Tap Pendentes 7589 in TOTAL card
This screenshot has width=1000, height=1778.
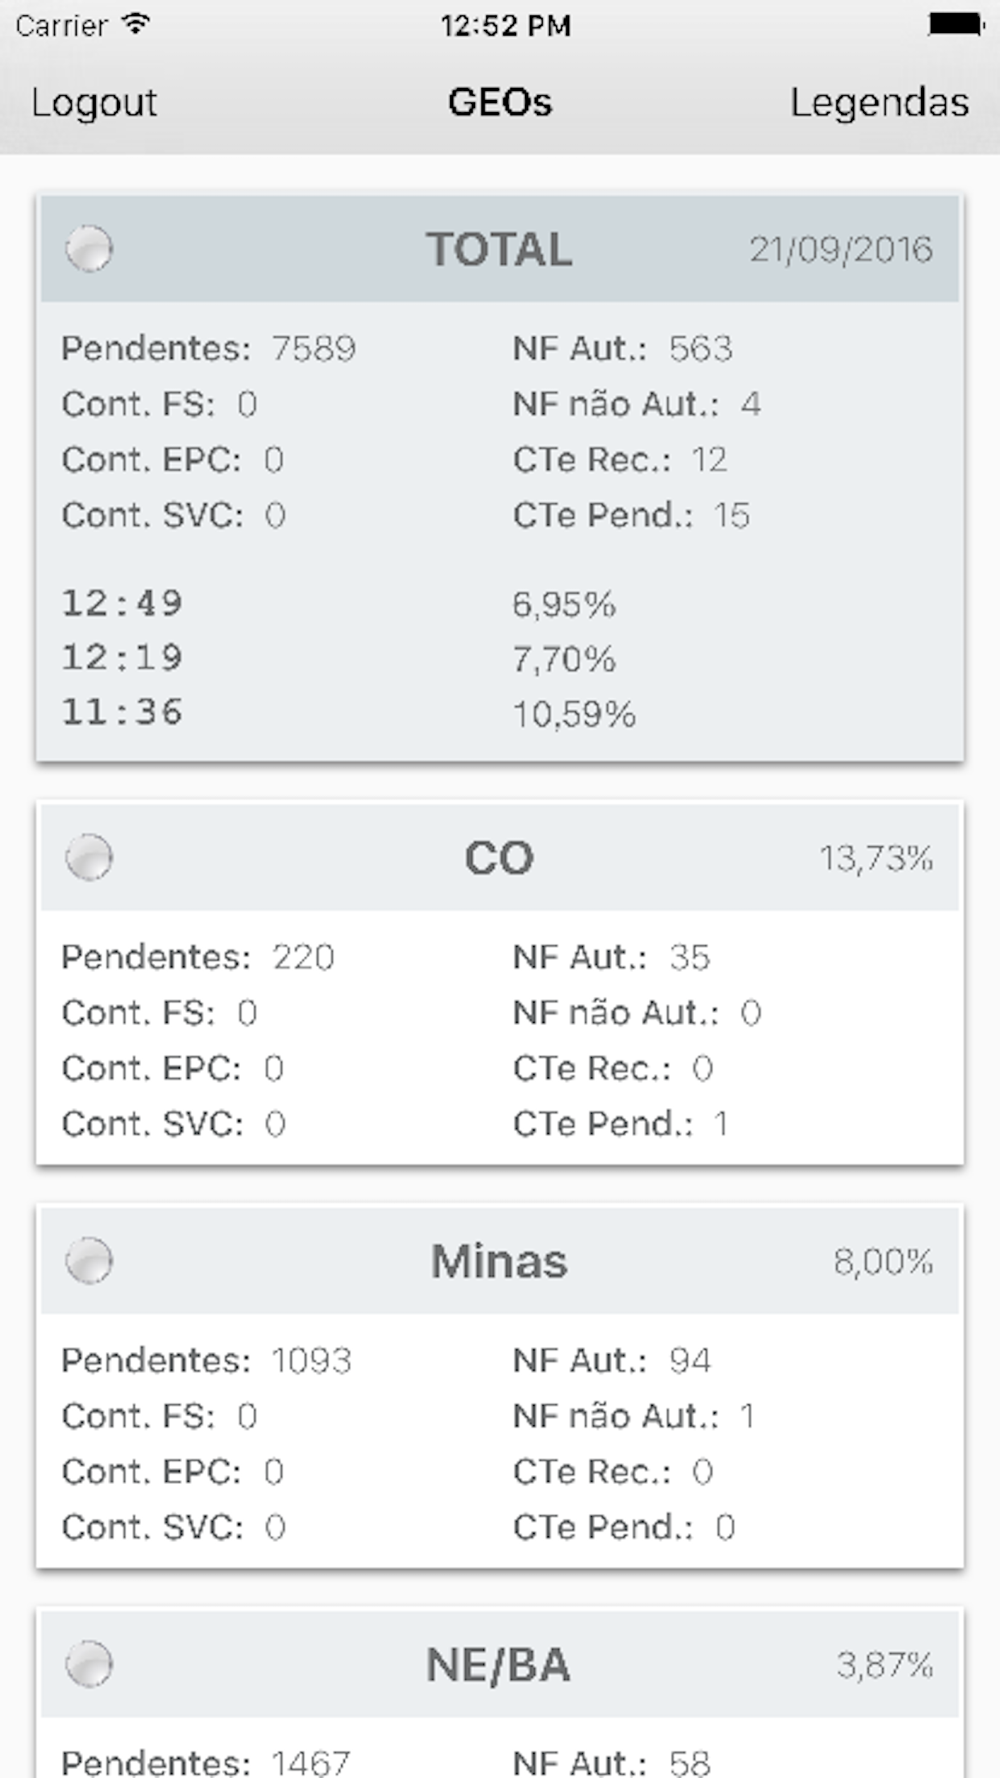[208, 348]
